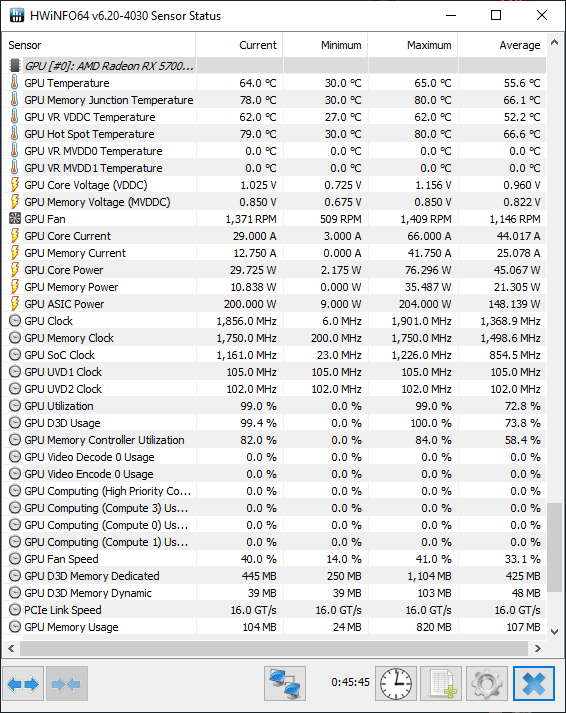Select the GPU Core Current label
Viewport: 566px width, 713px height.
pyautogui.click(x=67, y=236)
